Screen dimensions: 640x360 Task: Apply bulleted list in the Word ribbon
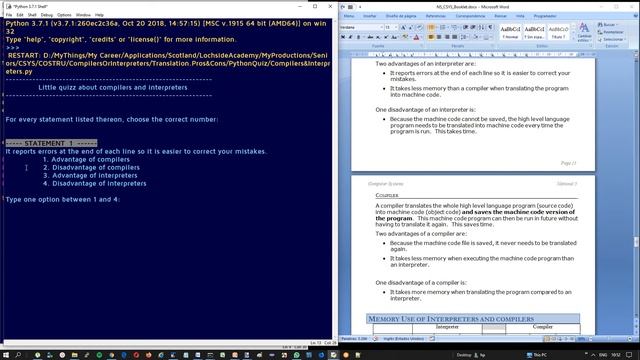[x=431, y=27]
